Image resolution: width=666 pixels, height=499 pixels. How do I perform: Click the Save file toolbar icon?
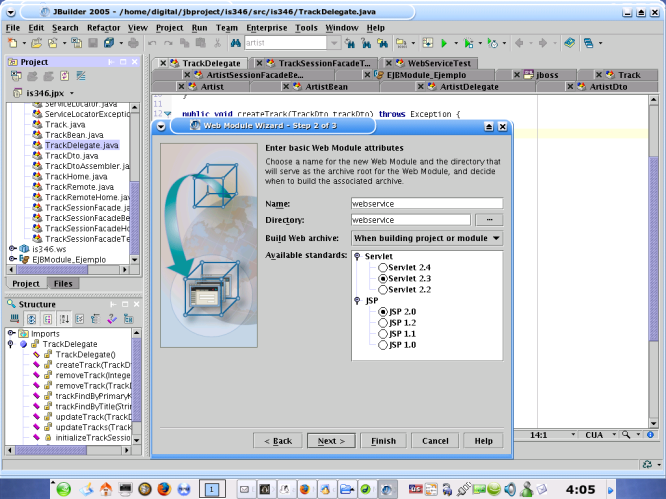[92, 44]
